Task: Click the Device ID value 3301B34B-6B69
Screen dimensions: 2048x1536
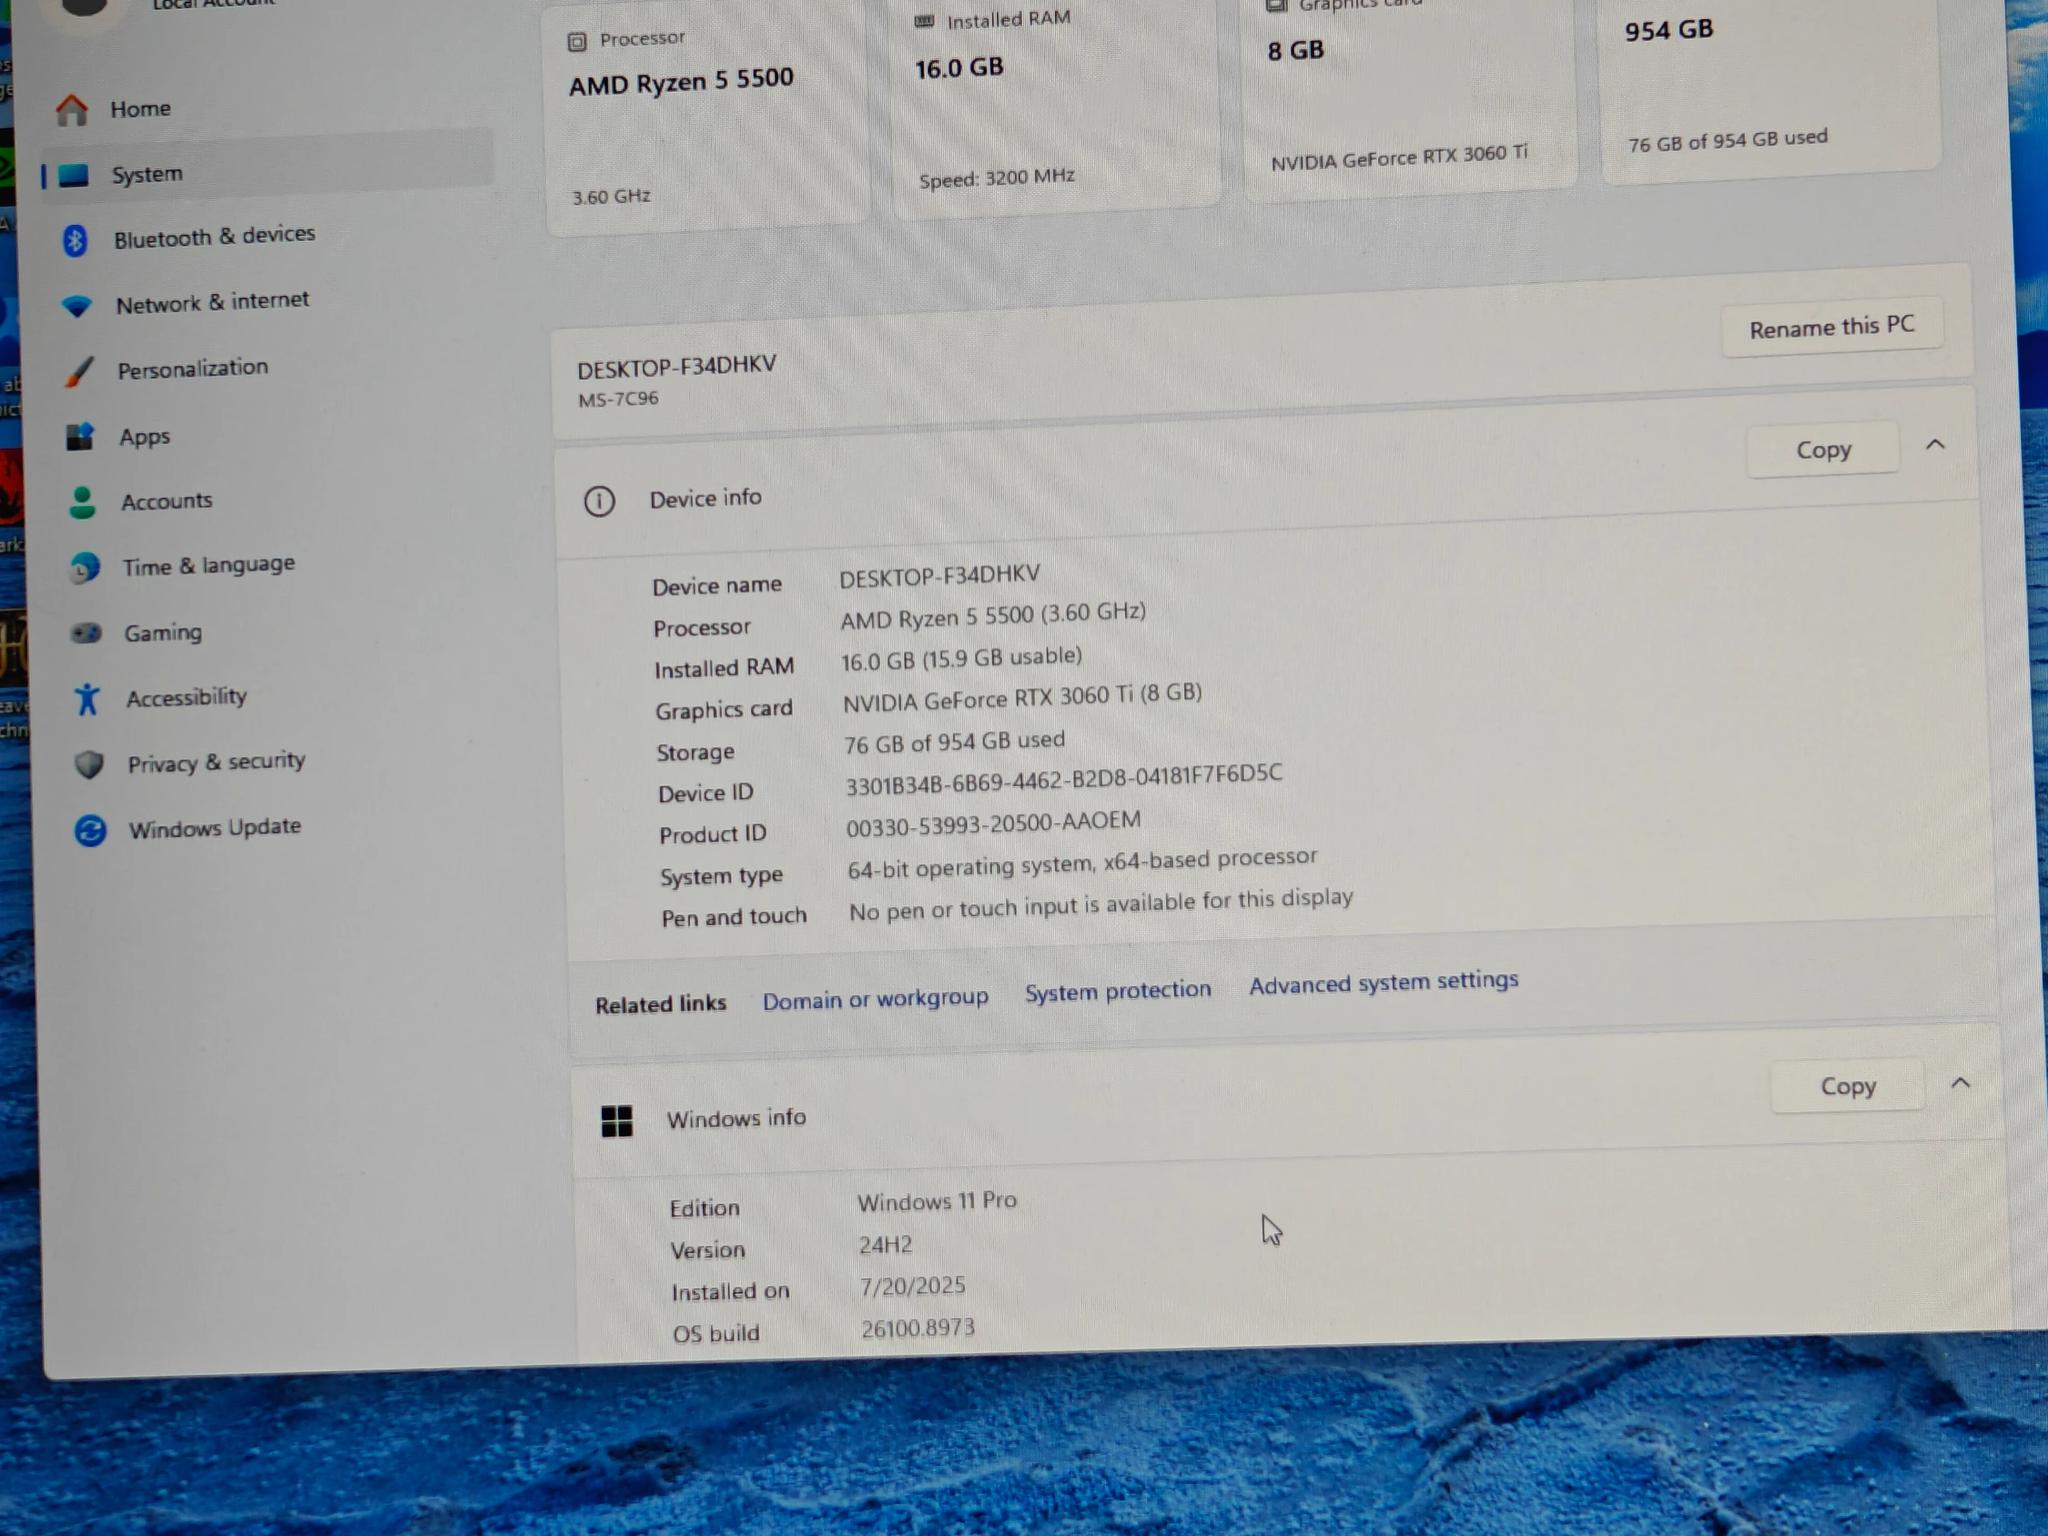Action: 1063,780
